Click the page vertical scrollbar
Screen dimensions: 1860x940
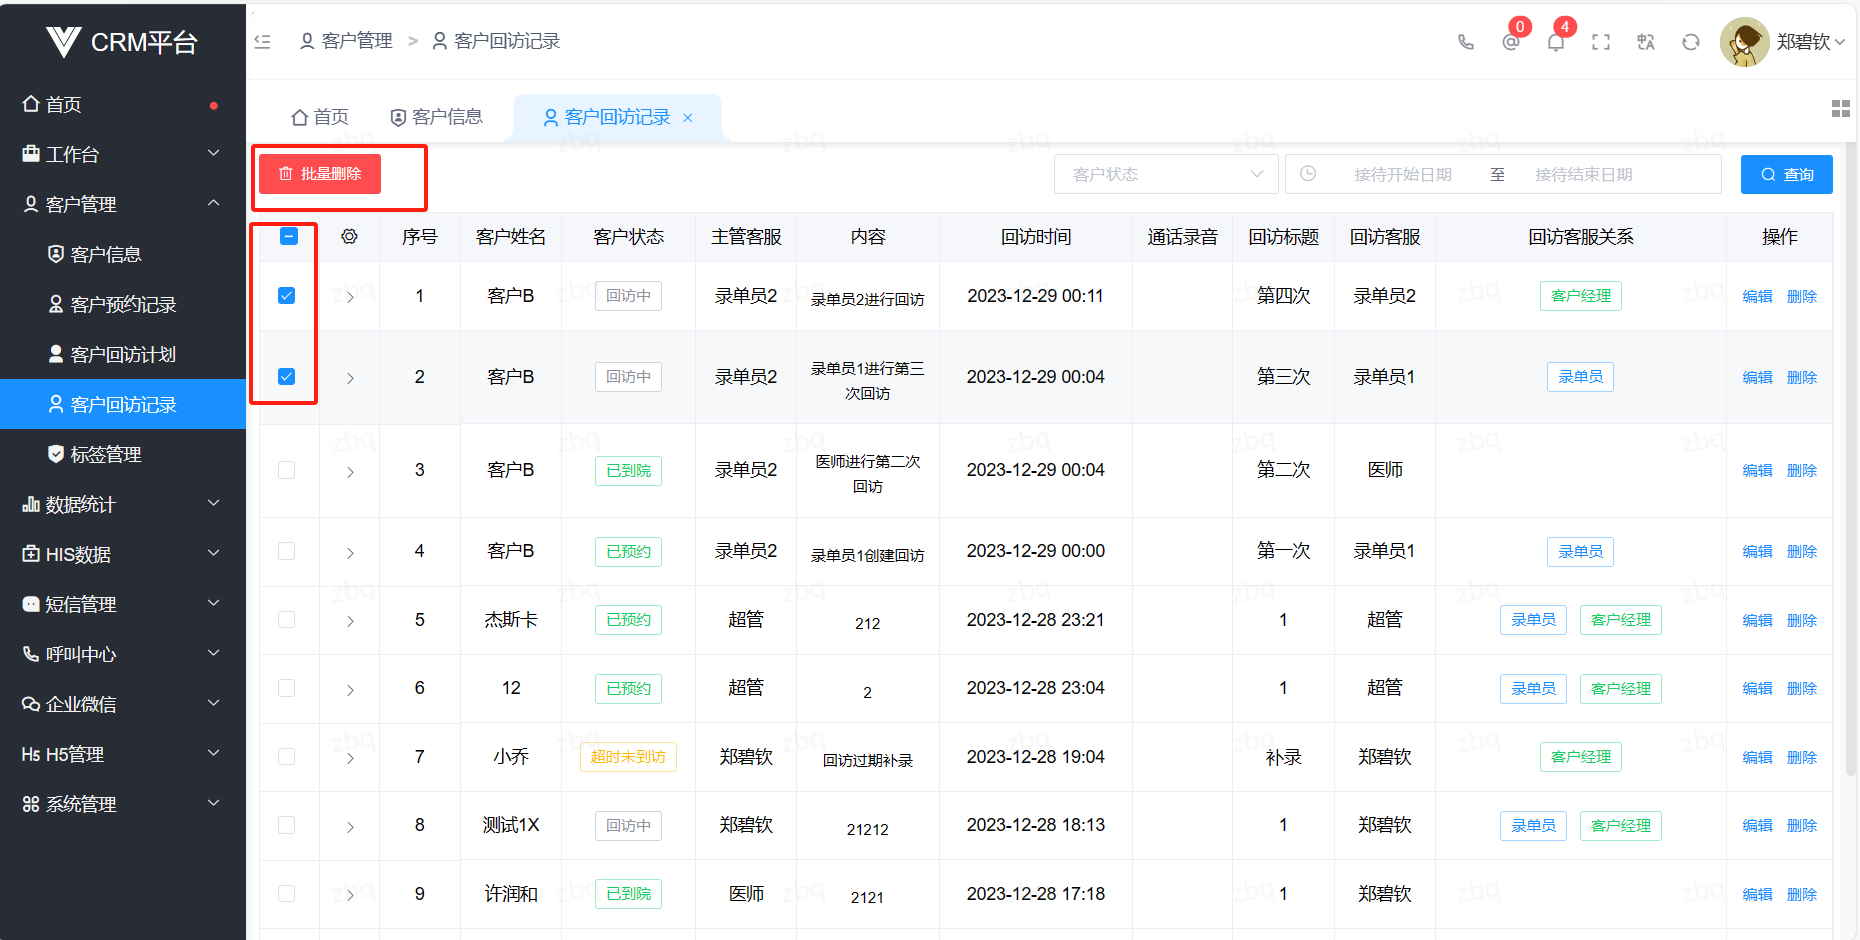[x=1850, y=460]
